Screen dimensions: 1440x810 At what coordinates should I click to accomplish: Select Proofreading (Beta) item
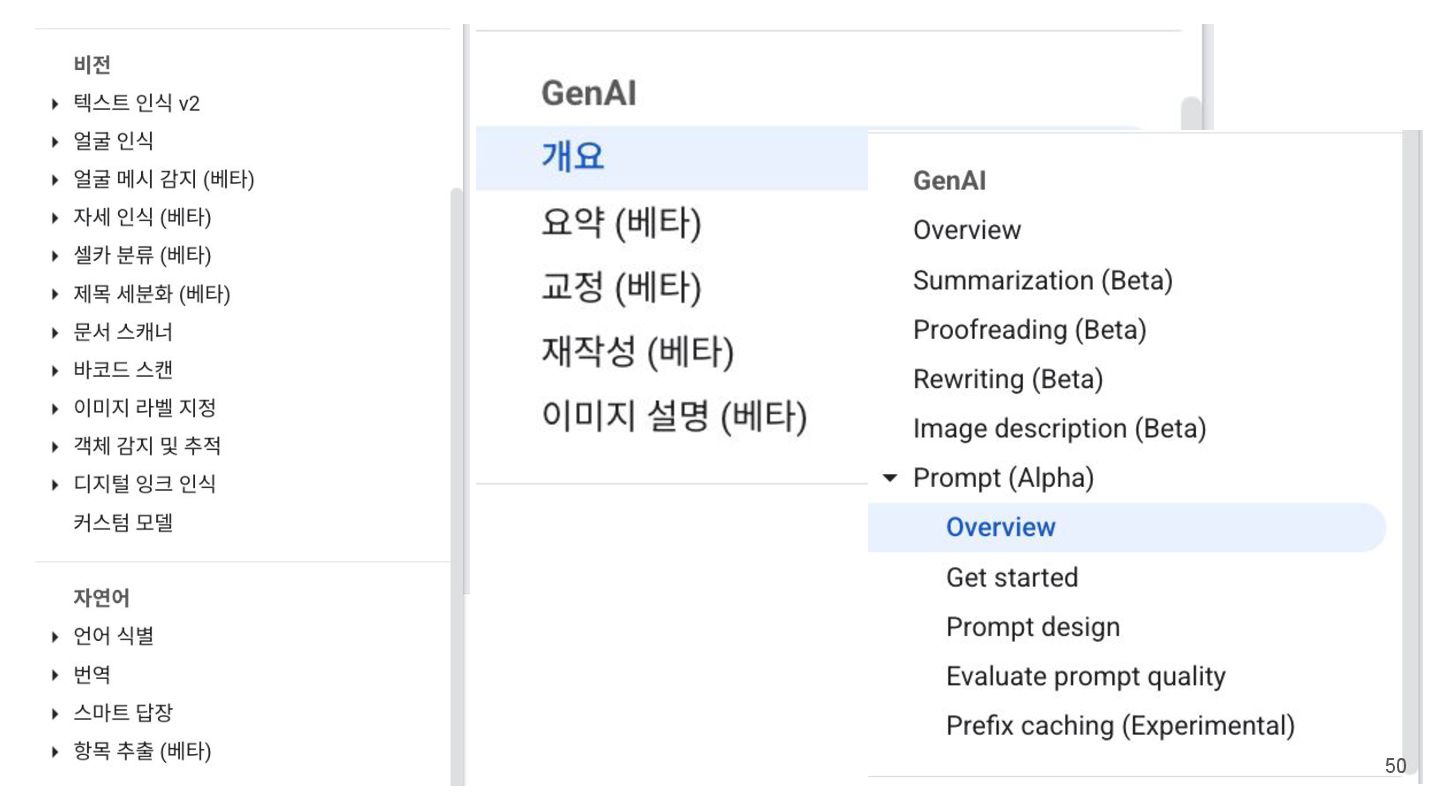(x=1029, y=329)
